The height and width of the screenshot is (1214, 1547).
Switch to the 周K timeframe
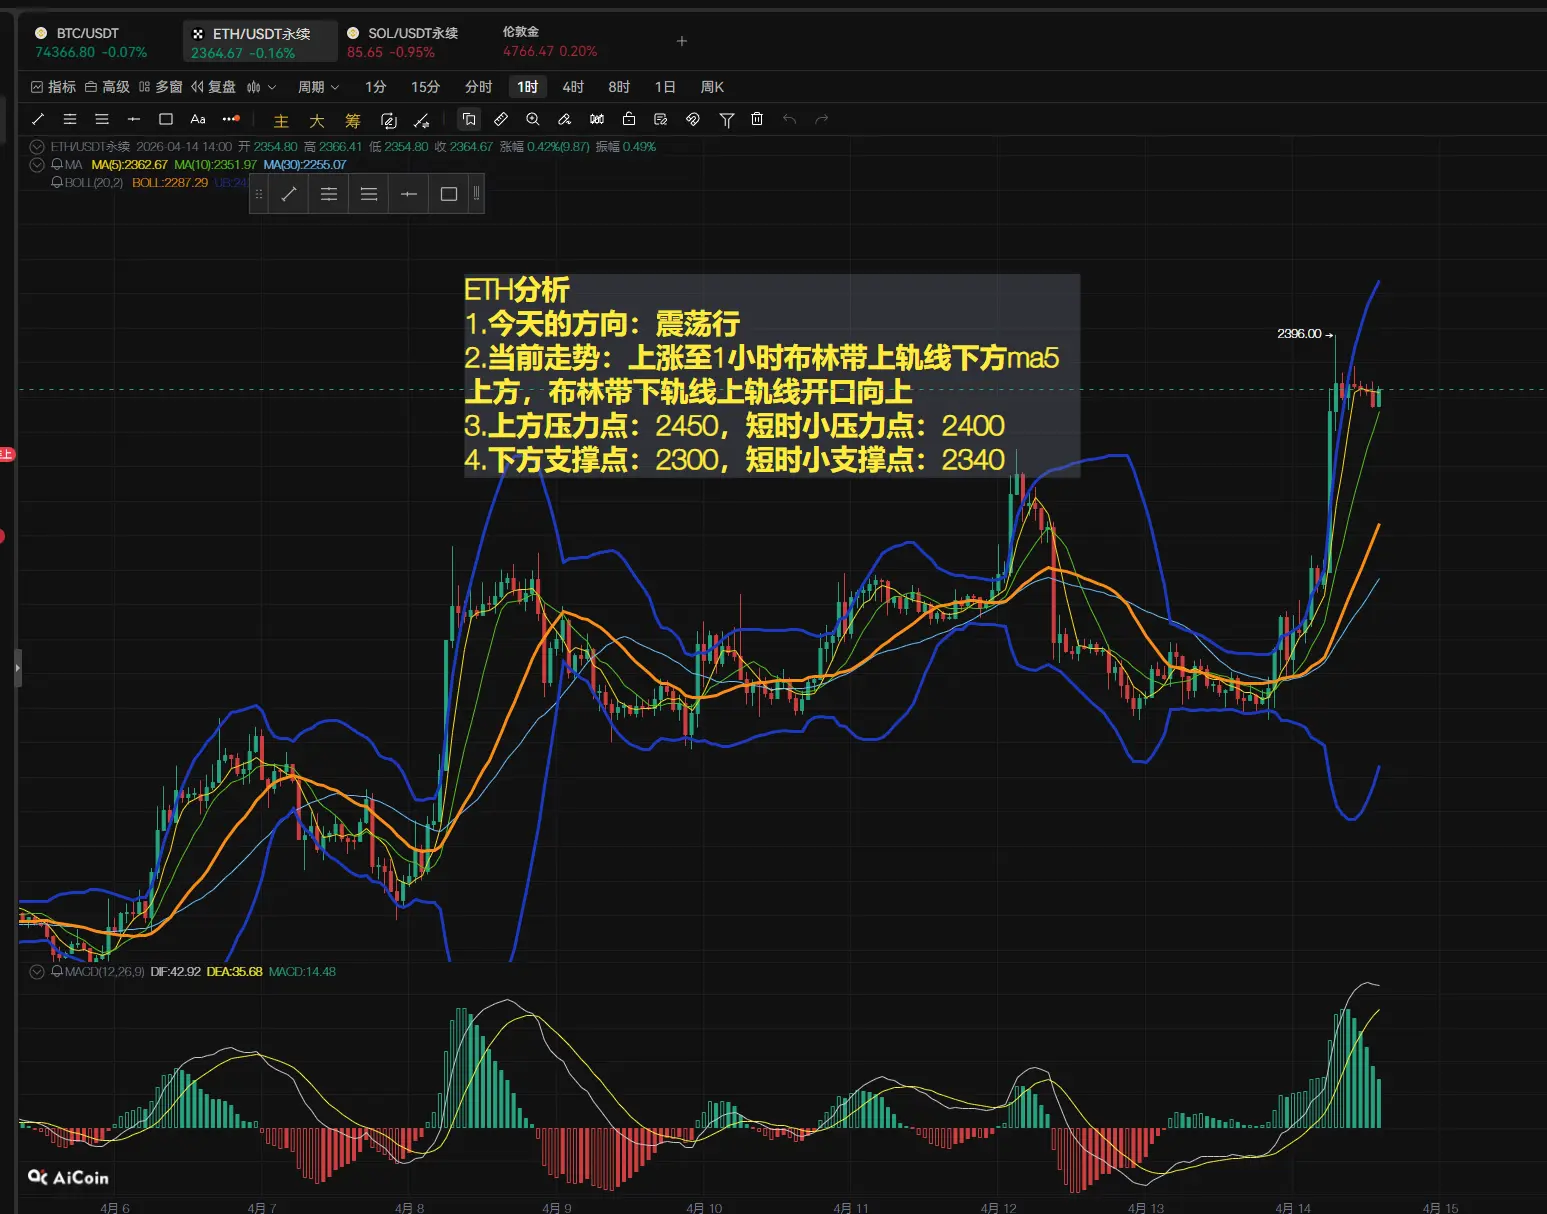(x=712, y=87)
